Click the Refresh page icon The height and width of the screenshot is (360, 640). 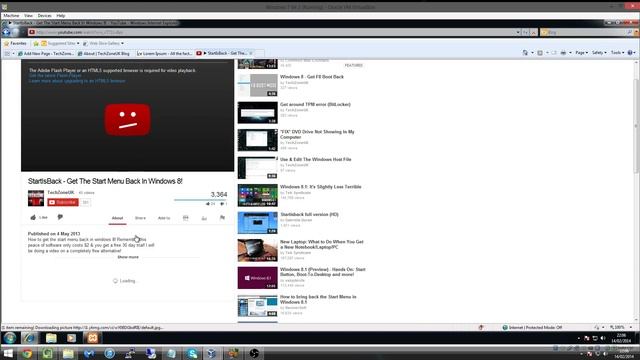pyautogui.click(x=526, y=32)
